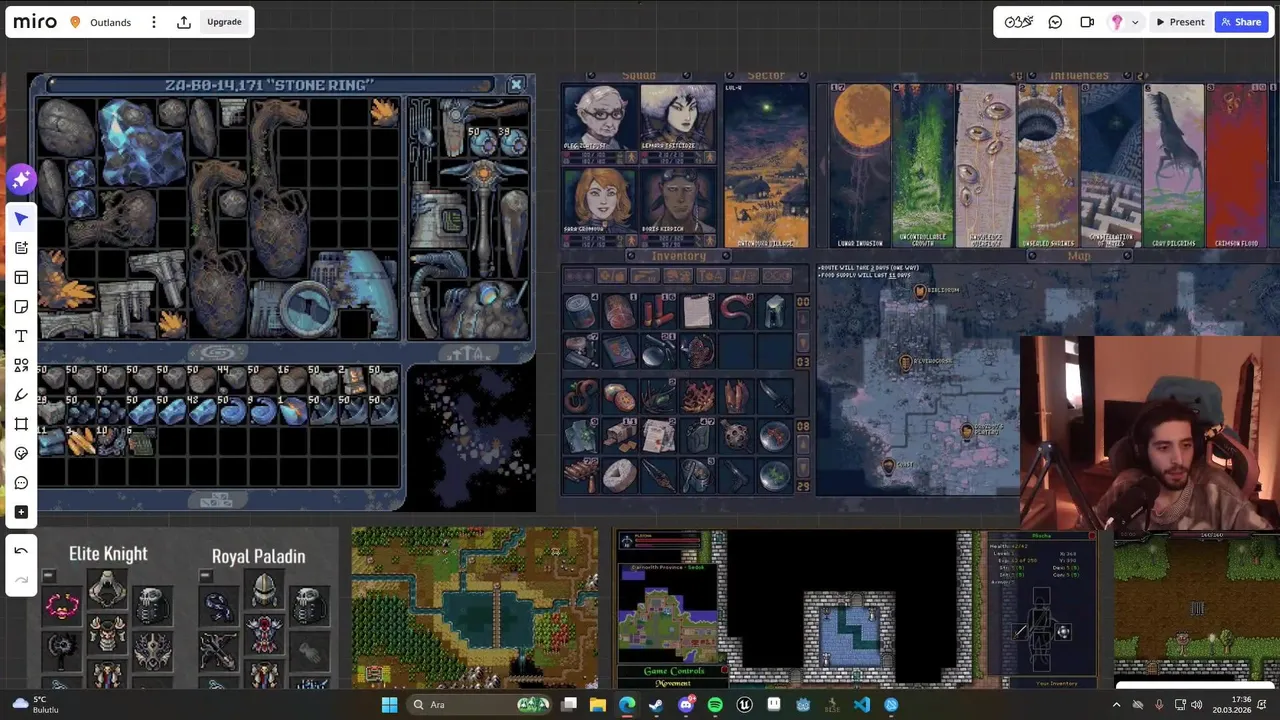Screen dimensions: 1280x720
Task: Start Present mode
Action: click(x=1180, y=22)
